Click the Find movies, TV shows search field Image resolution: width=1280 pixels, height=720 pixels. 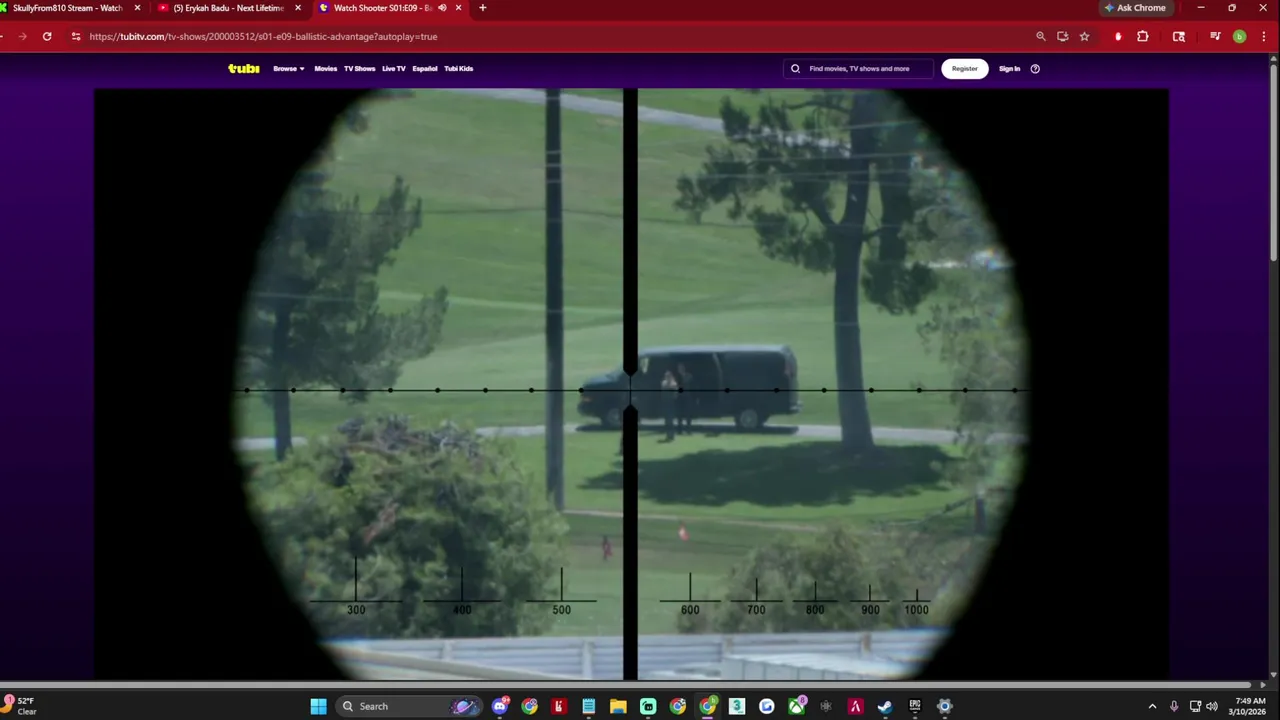859,69
